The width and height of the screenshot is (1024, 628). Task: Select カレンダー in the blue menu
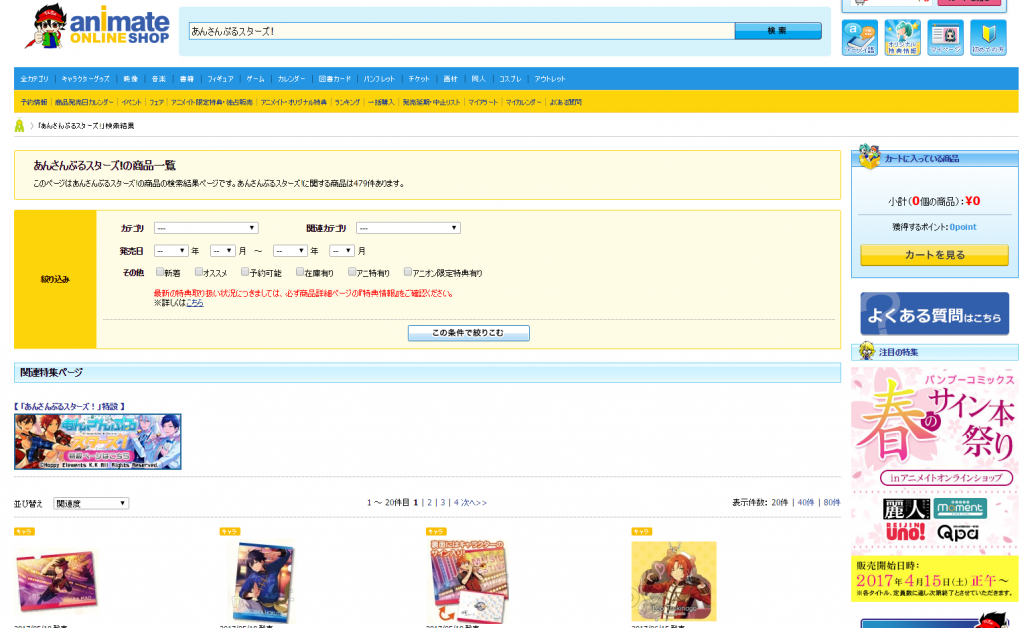click(x=291, y=79)
